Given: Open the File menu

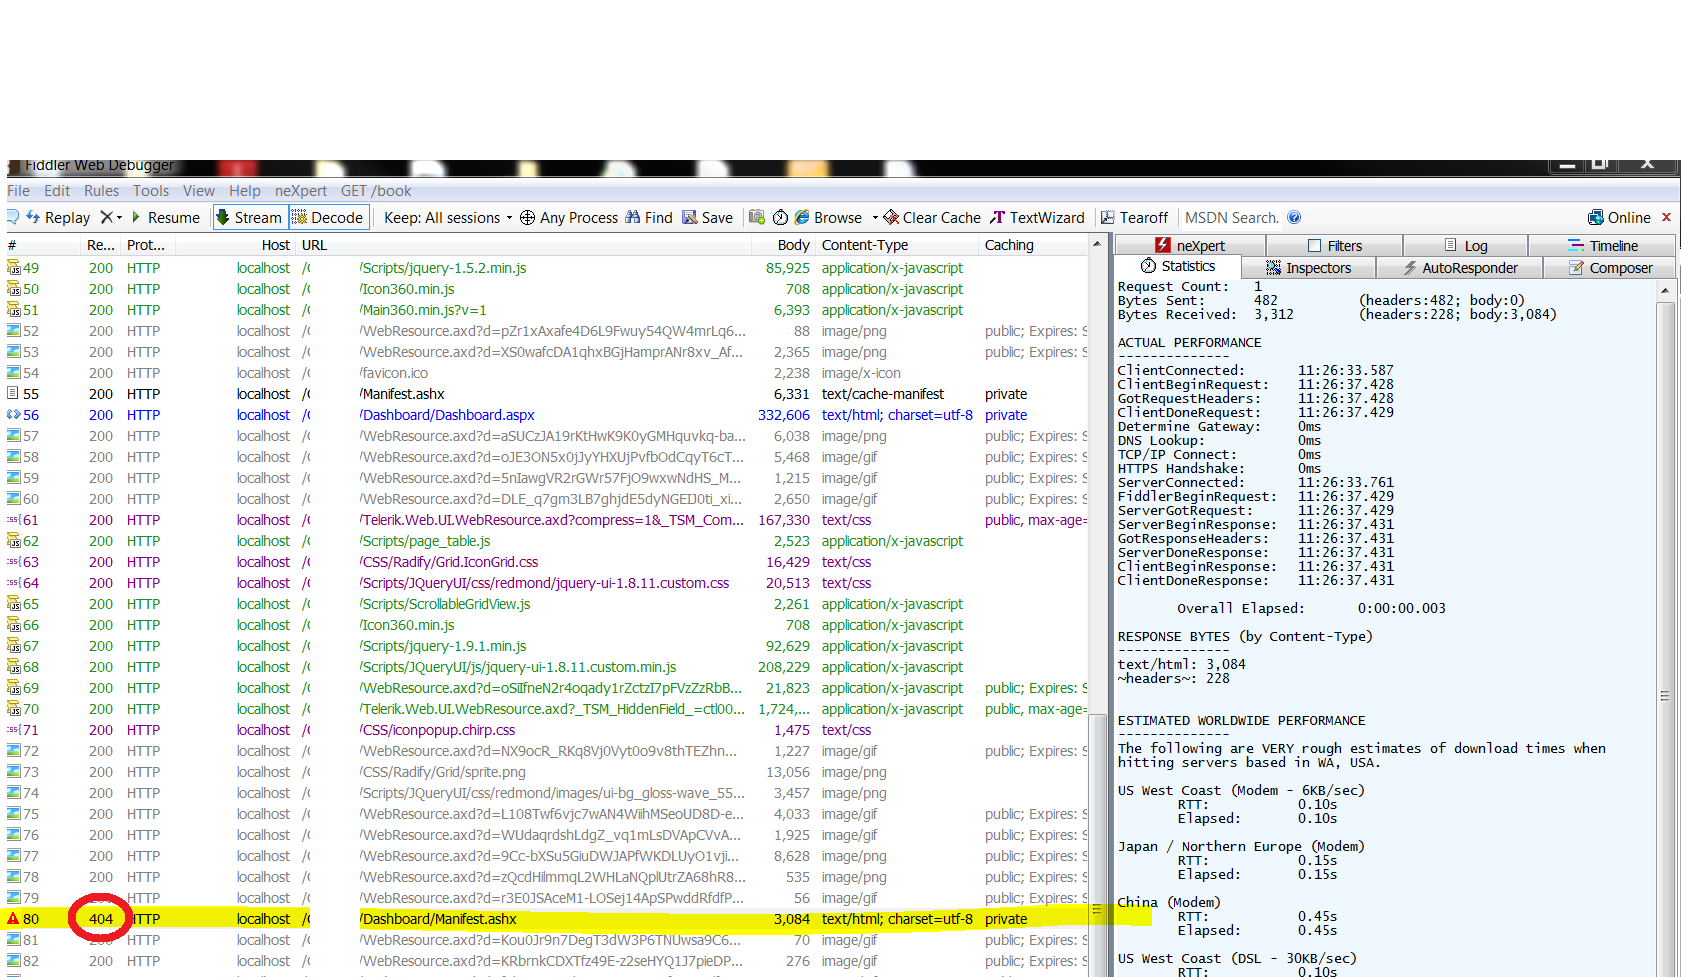Looking at the screenshot, I should 18,191.
